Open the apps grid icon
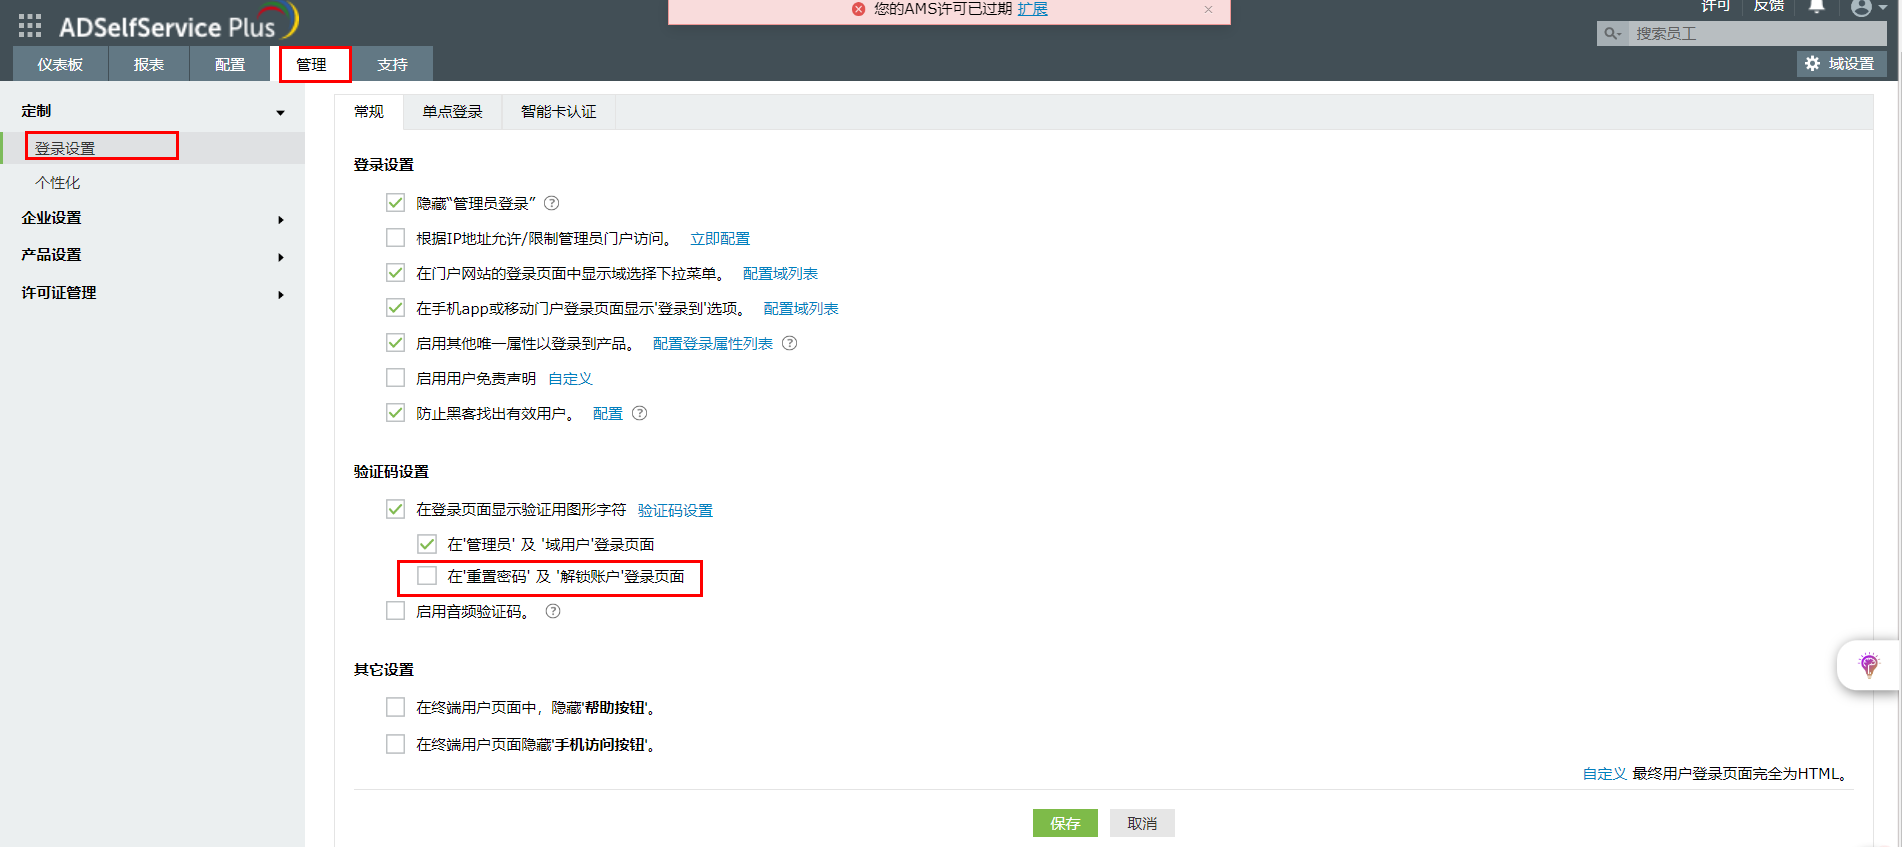Viewport: 1902px width, 847px height. tap(30, 26)
